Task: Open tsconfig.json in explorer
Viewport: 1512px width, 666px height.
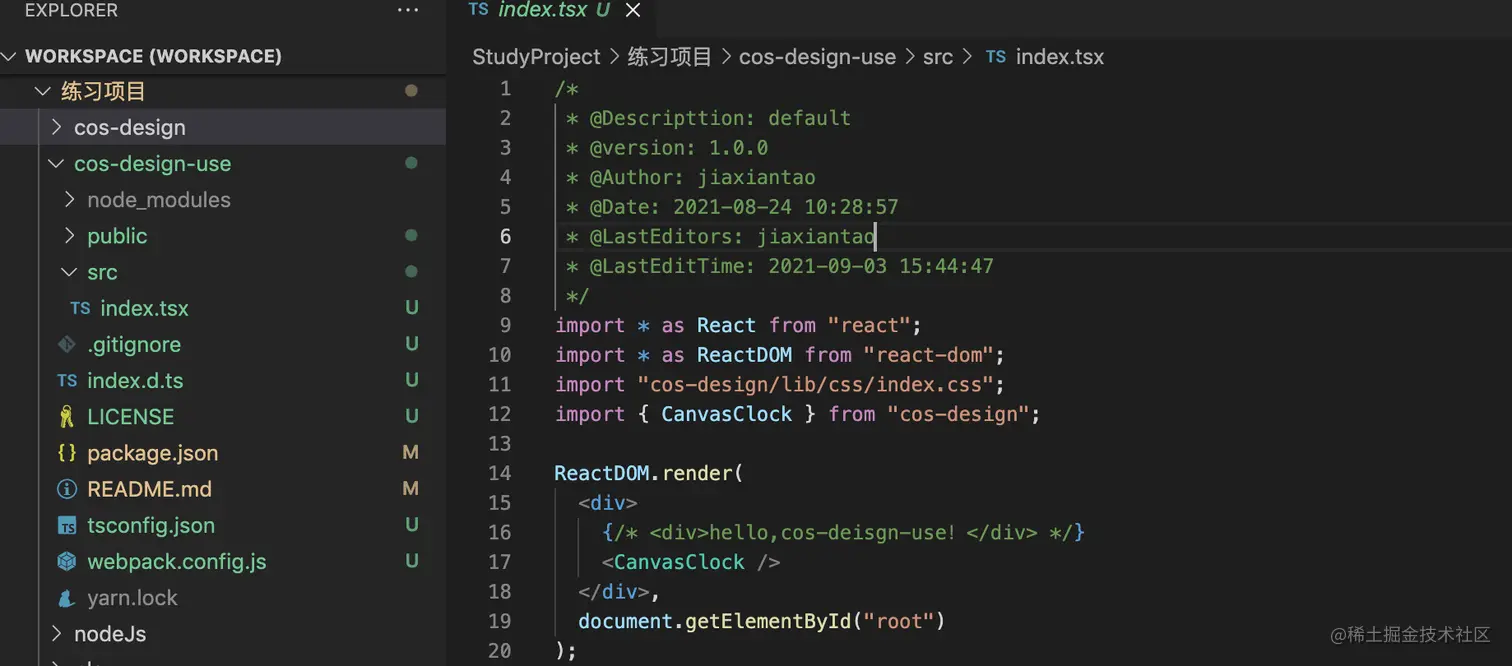Action: coord(151,525)
